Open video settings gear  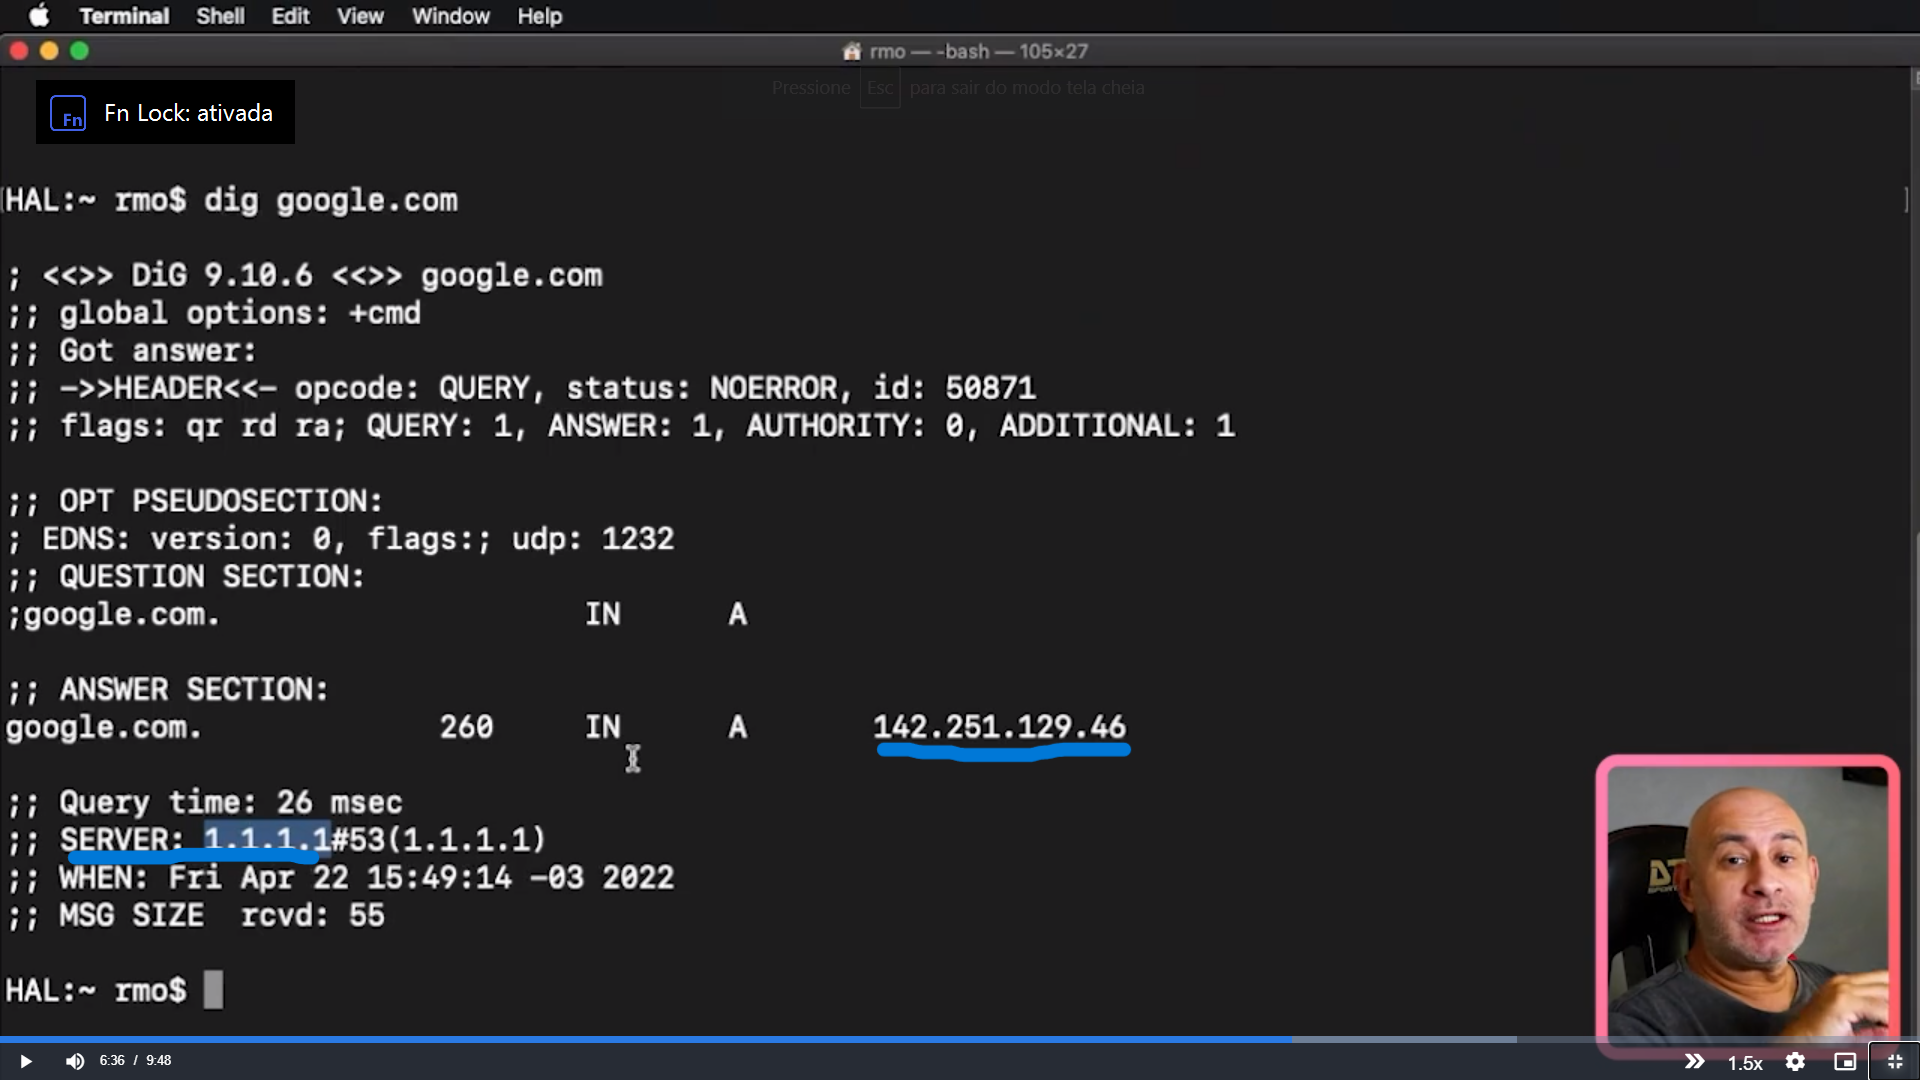[1795, 1062]
